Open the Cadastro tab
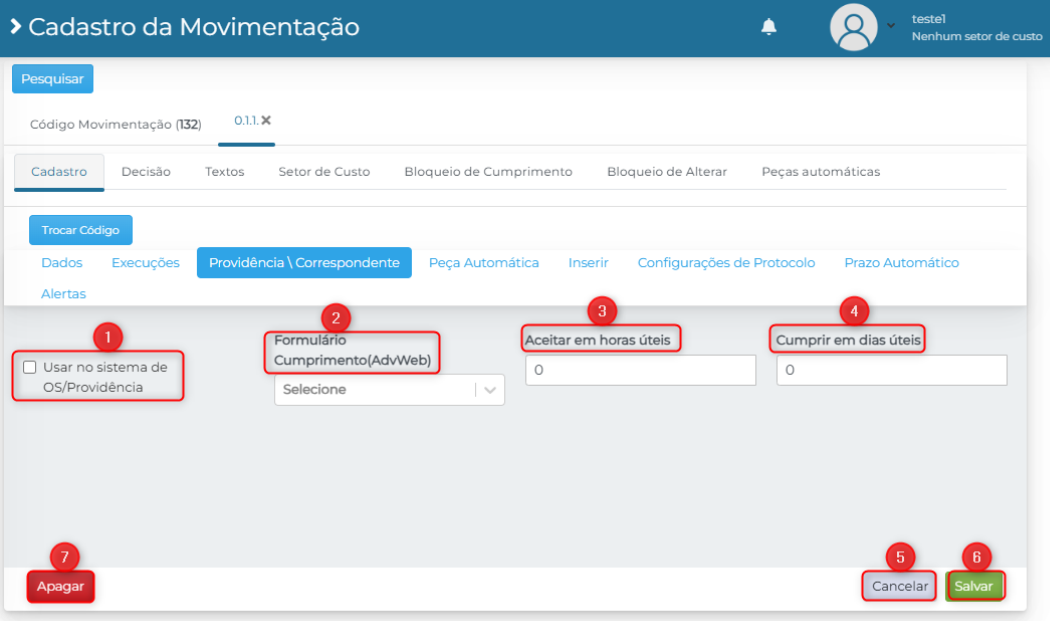Image resolution: width=1050 pixels, height=621 pixels. coord(59,172)
